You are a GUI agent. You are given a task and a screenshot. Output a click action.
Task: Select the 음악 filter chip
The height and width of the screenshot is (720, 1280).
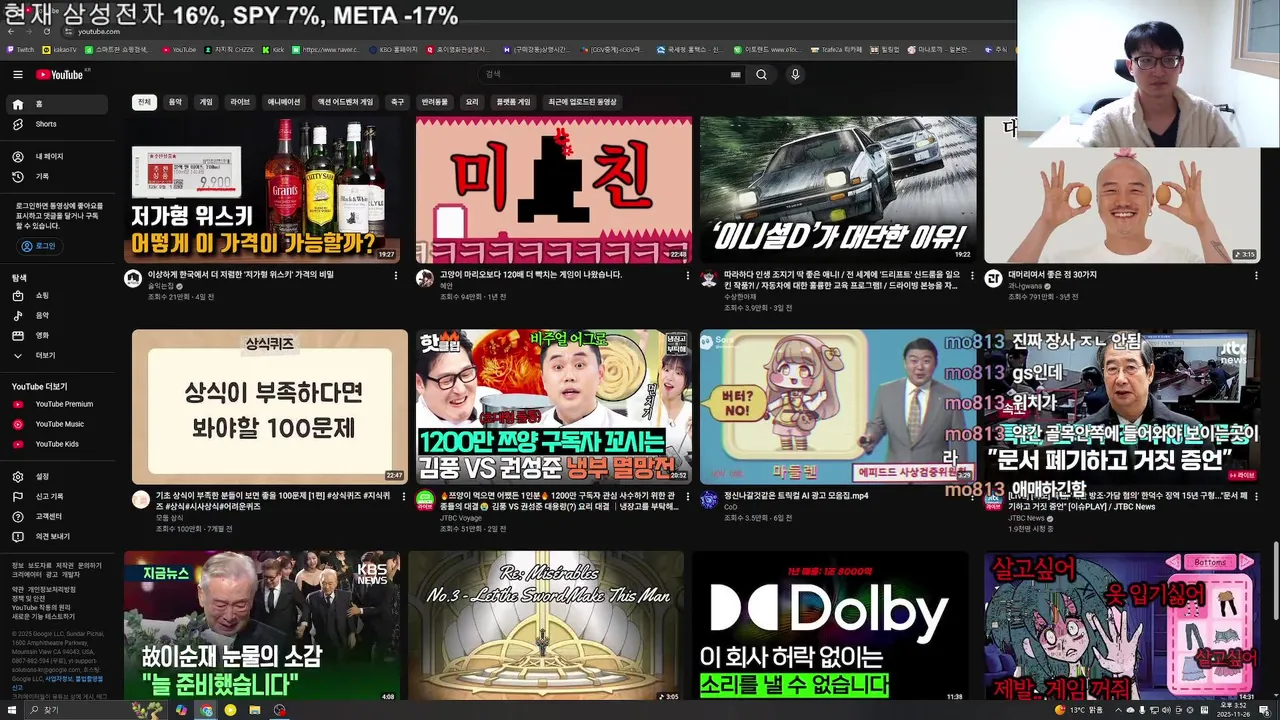175,102
